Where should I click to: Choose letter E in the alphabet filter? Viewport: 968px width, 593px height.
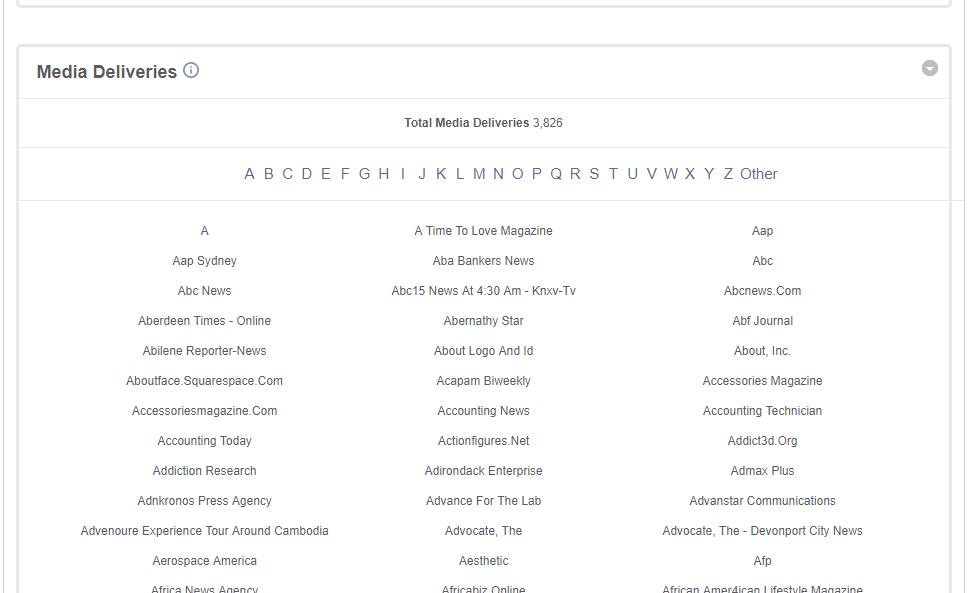point(326,174)
